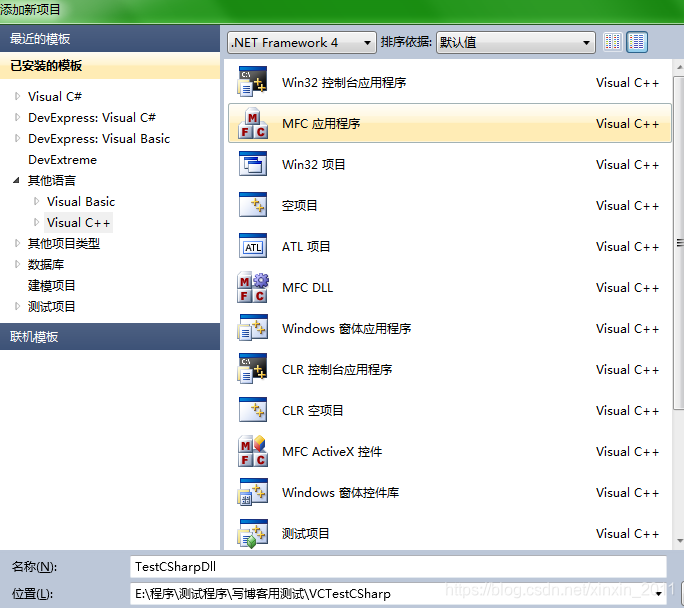Click the scrollbar down arrow
684x608 pixels.
[679, 541]
